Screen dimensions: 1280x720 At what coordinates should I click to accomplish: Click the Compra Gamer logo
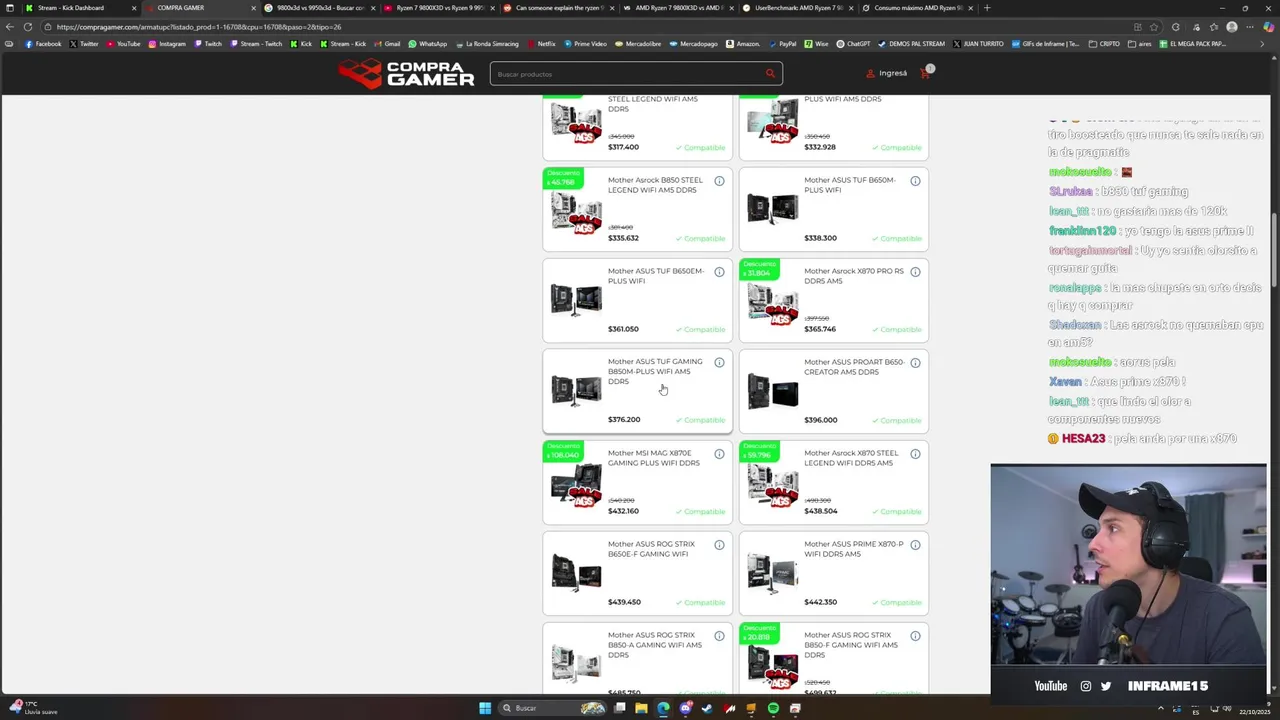[406, 72]
